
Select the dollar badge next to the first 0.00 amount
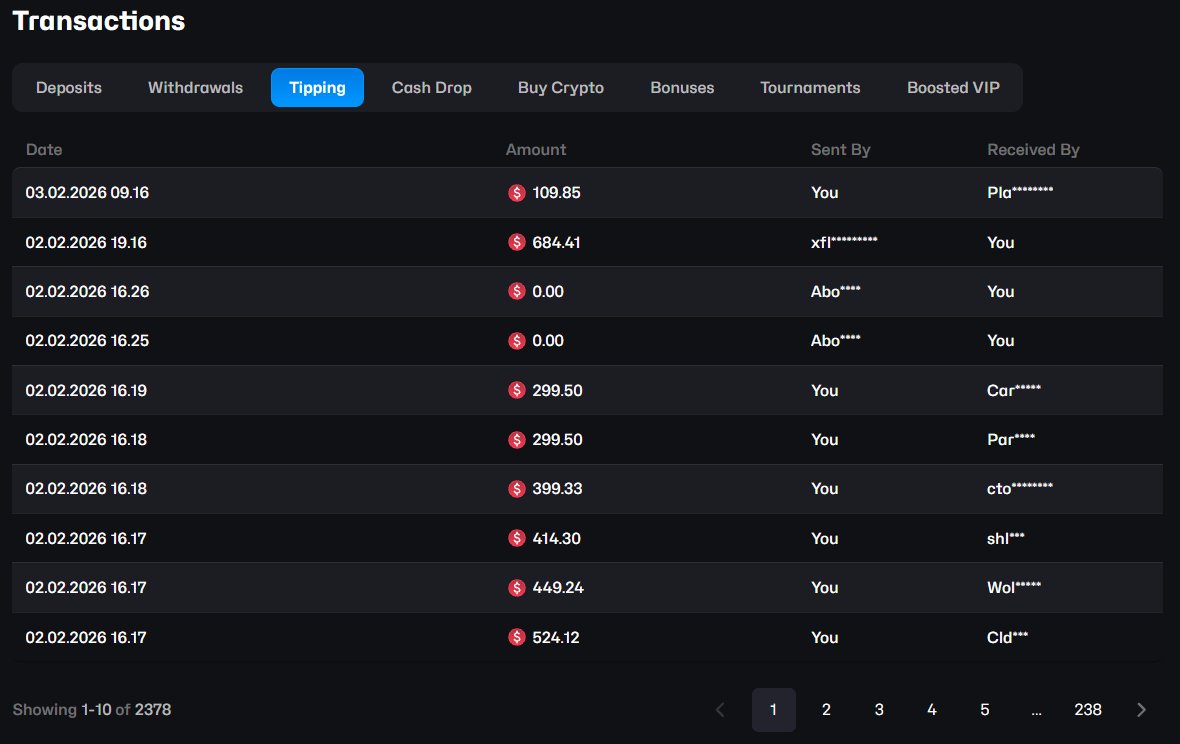pyautogui.click(x=517, y=291)
